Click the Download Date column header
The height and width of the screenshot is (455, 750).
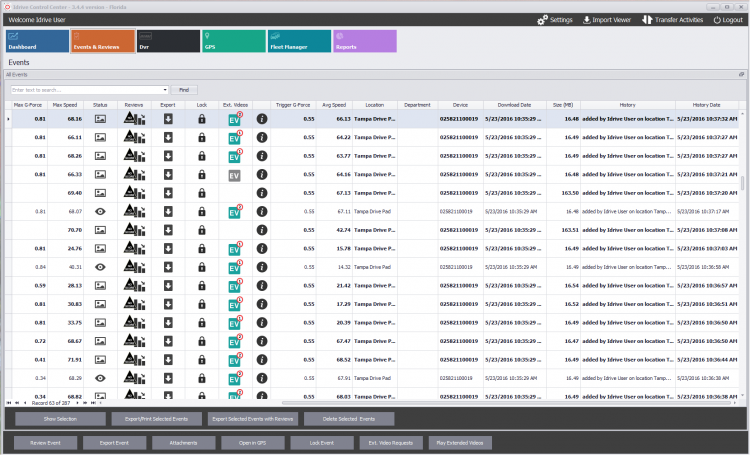point(514,104)
